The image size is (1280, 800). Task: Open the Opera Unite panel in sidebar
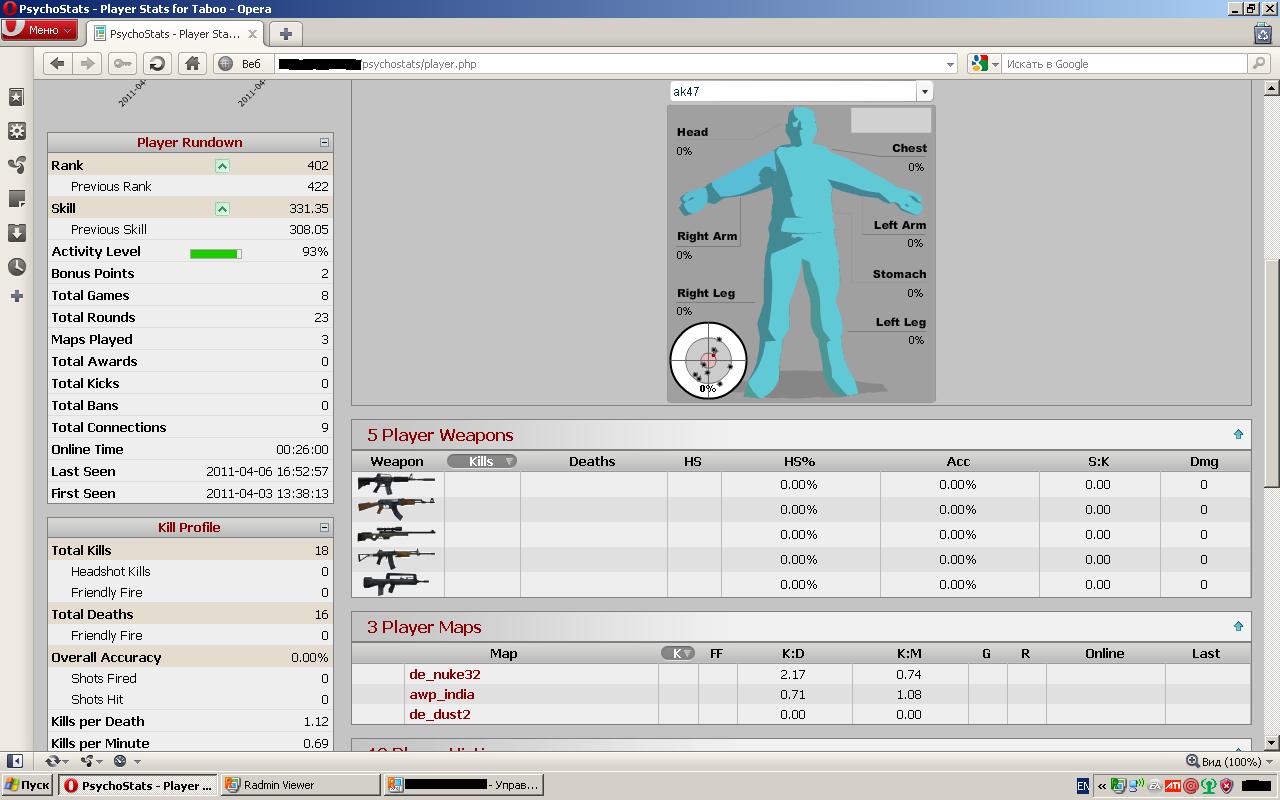click(x=16, y=165)
